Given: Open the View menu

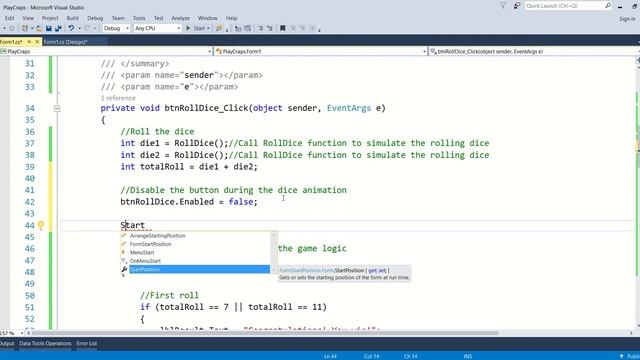Looking at the screenshot, I should coord(28,18).
